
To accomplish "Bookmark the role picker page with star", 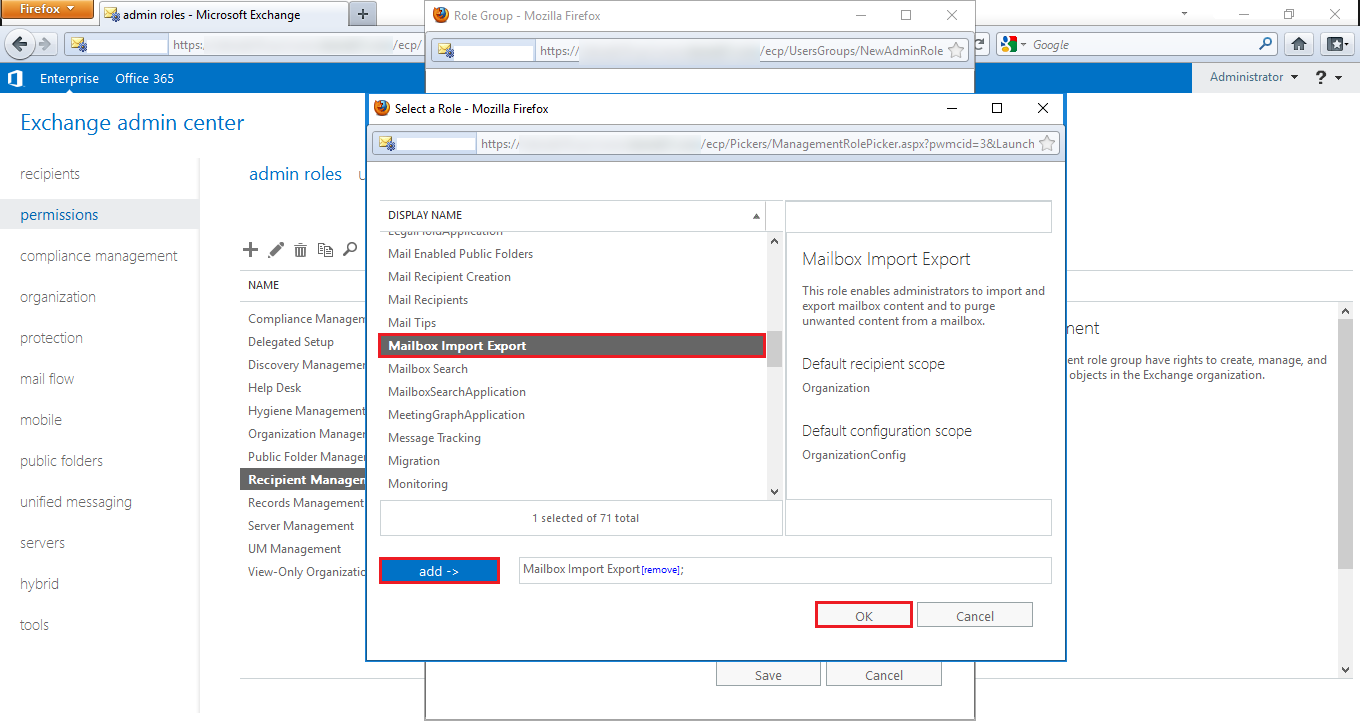I will (1047, 143).
